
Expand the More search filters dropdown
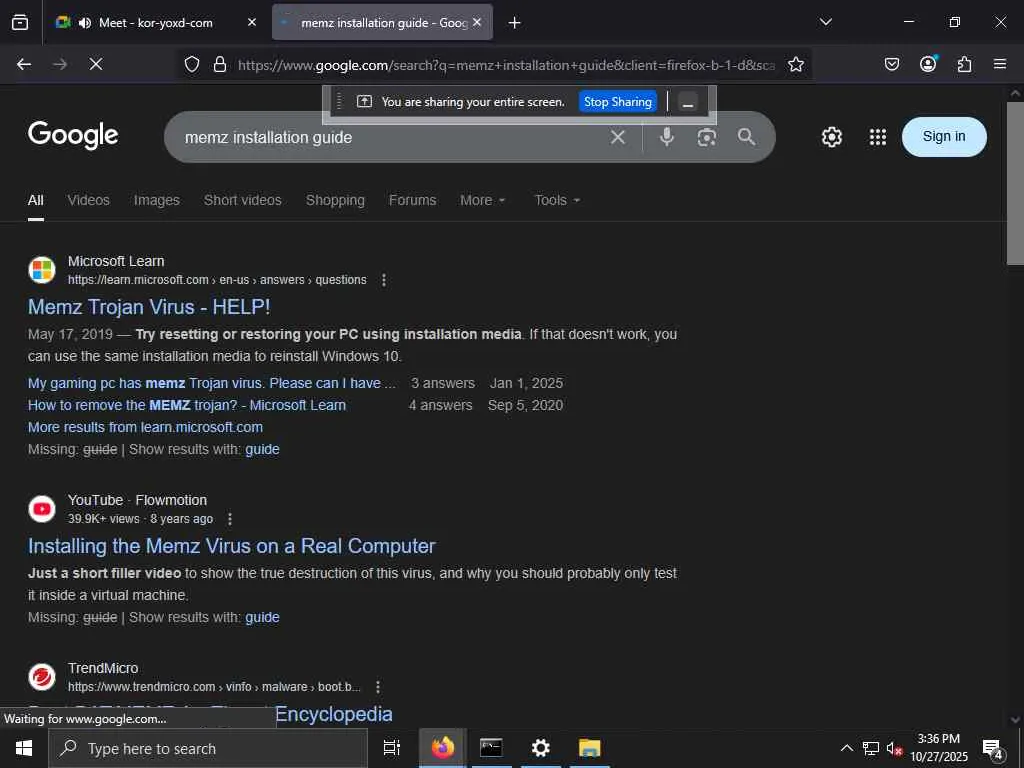(x=483, y=200)
